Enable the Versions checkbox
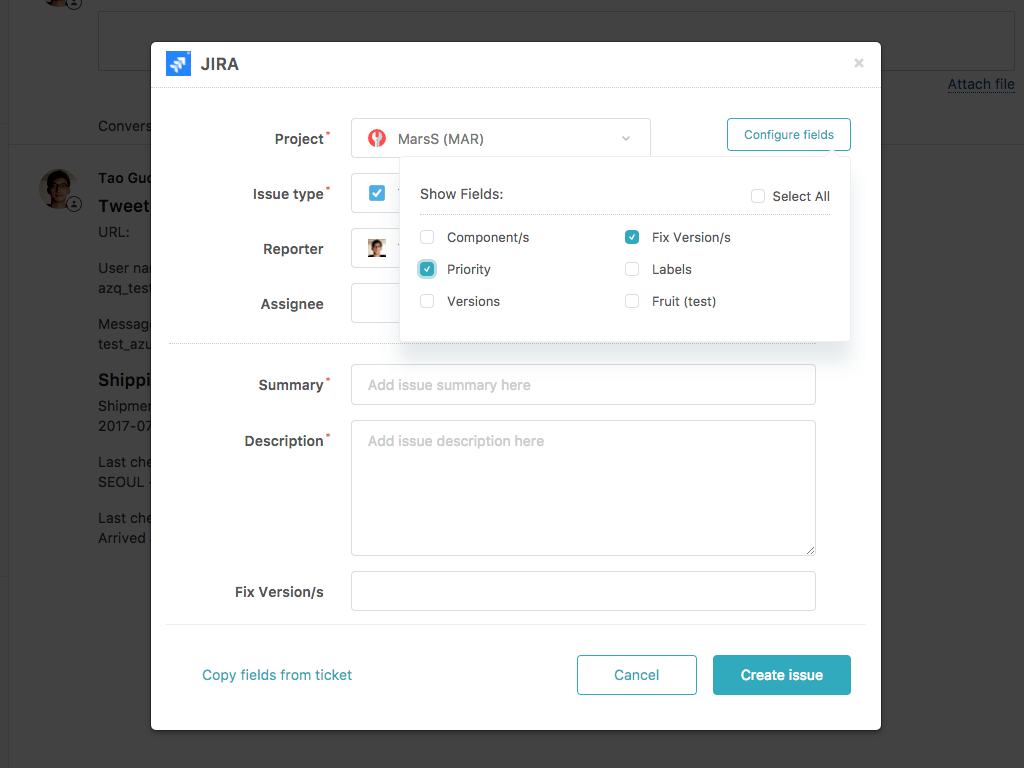 coord(427,301)
